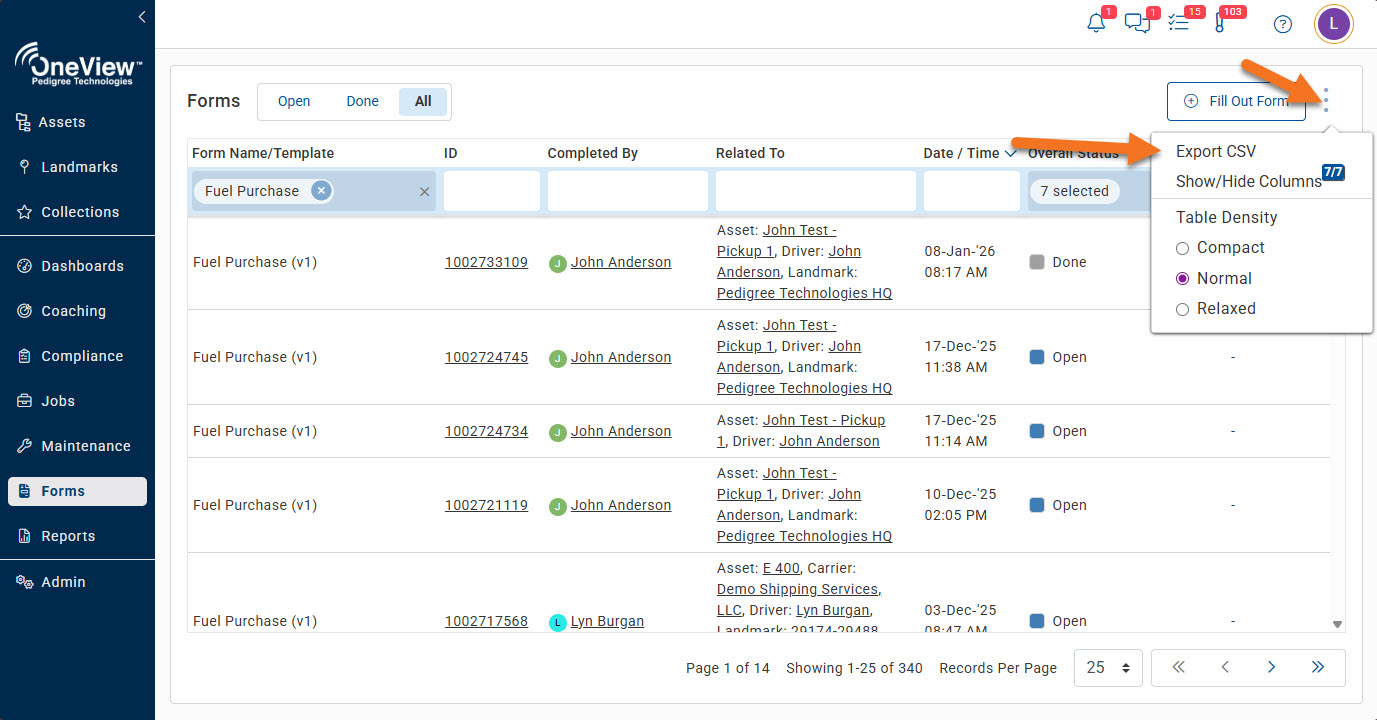Open form ID 1002717568
The image size is (1377, 720).
coord(486,621)
